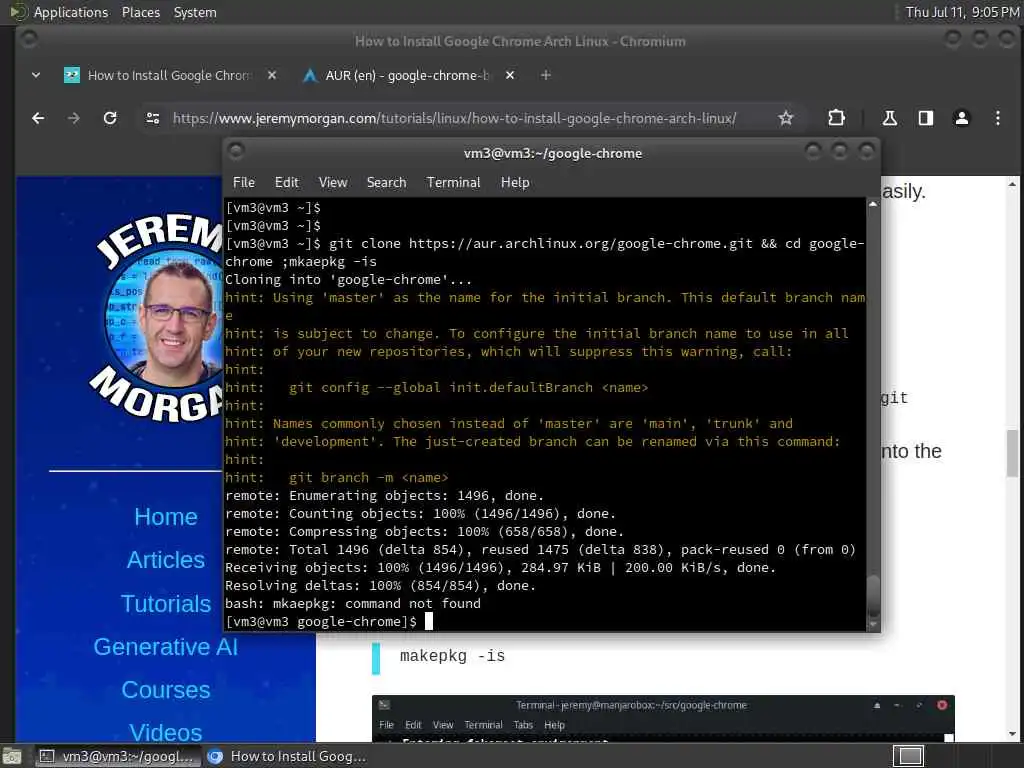Open Places menu in top panel
Screen dimensions: 1024x768
coord(140,12)
